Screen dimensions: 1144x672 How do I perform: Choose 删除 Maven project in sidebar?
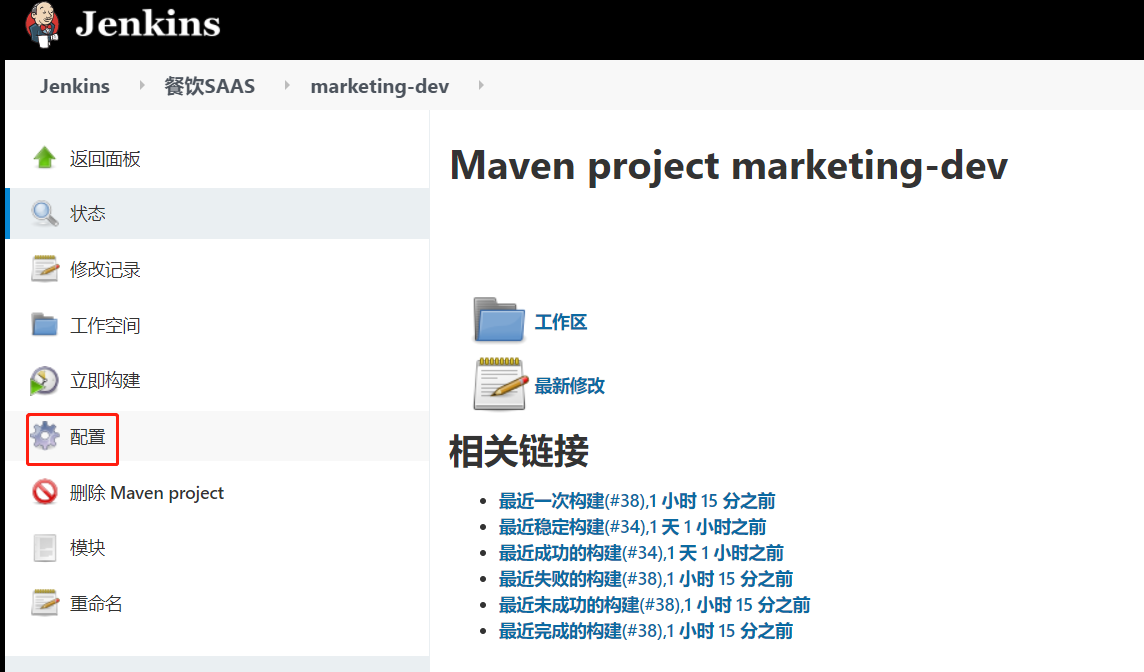click(x=147, y=493)
